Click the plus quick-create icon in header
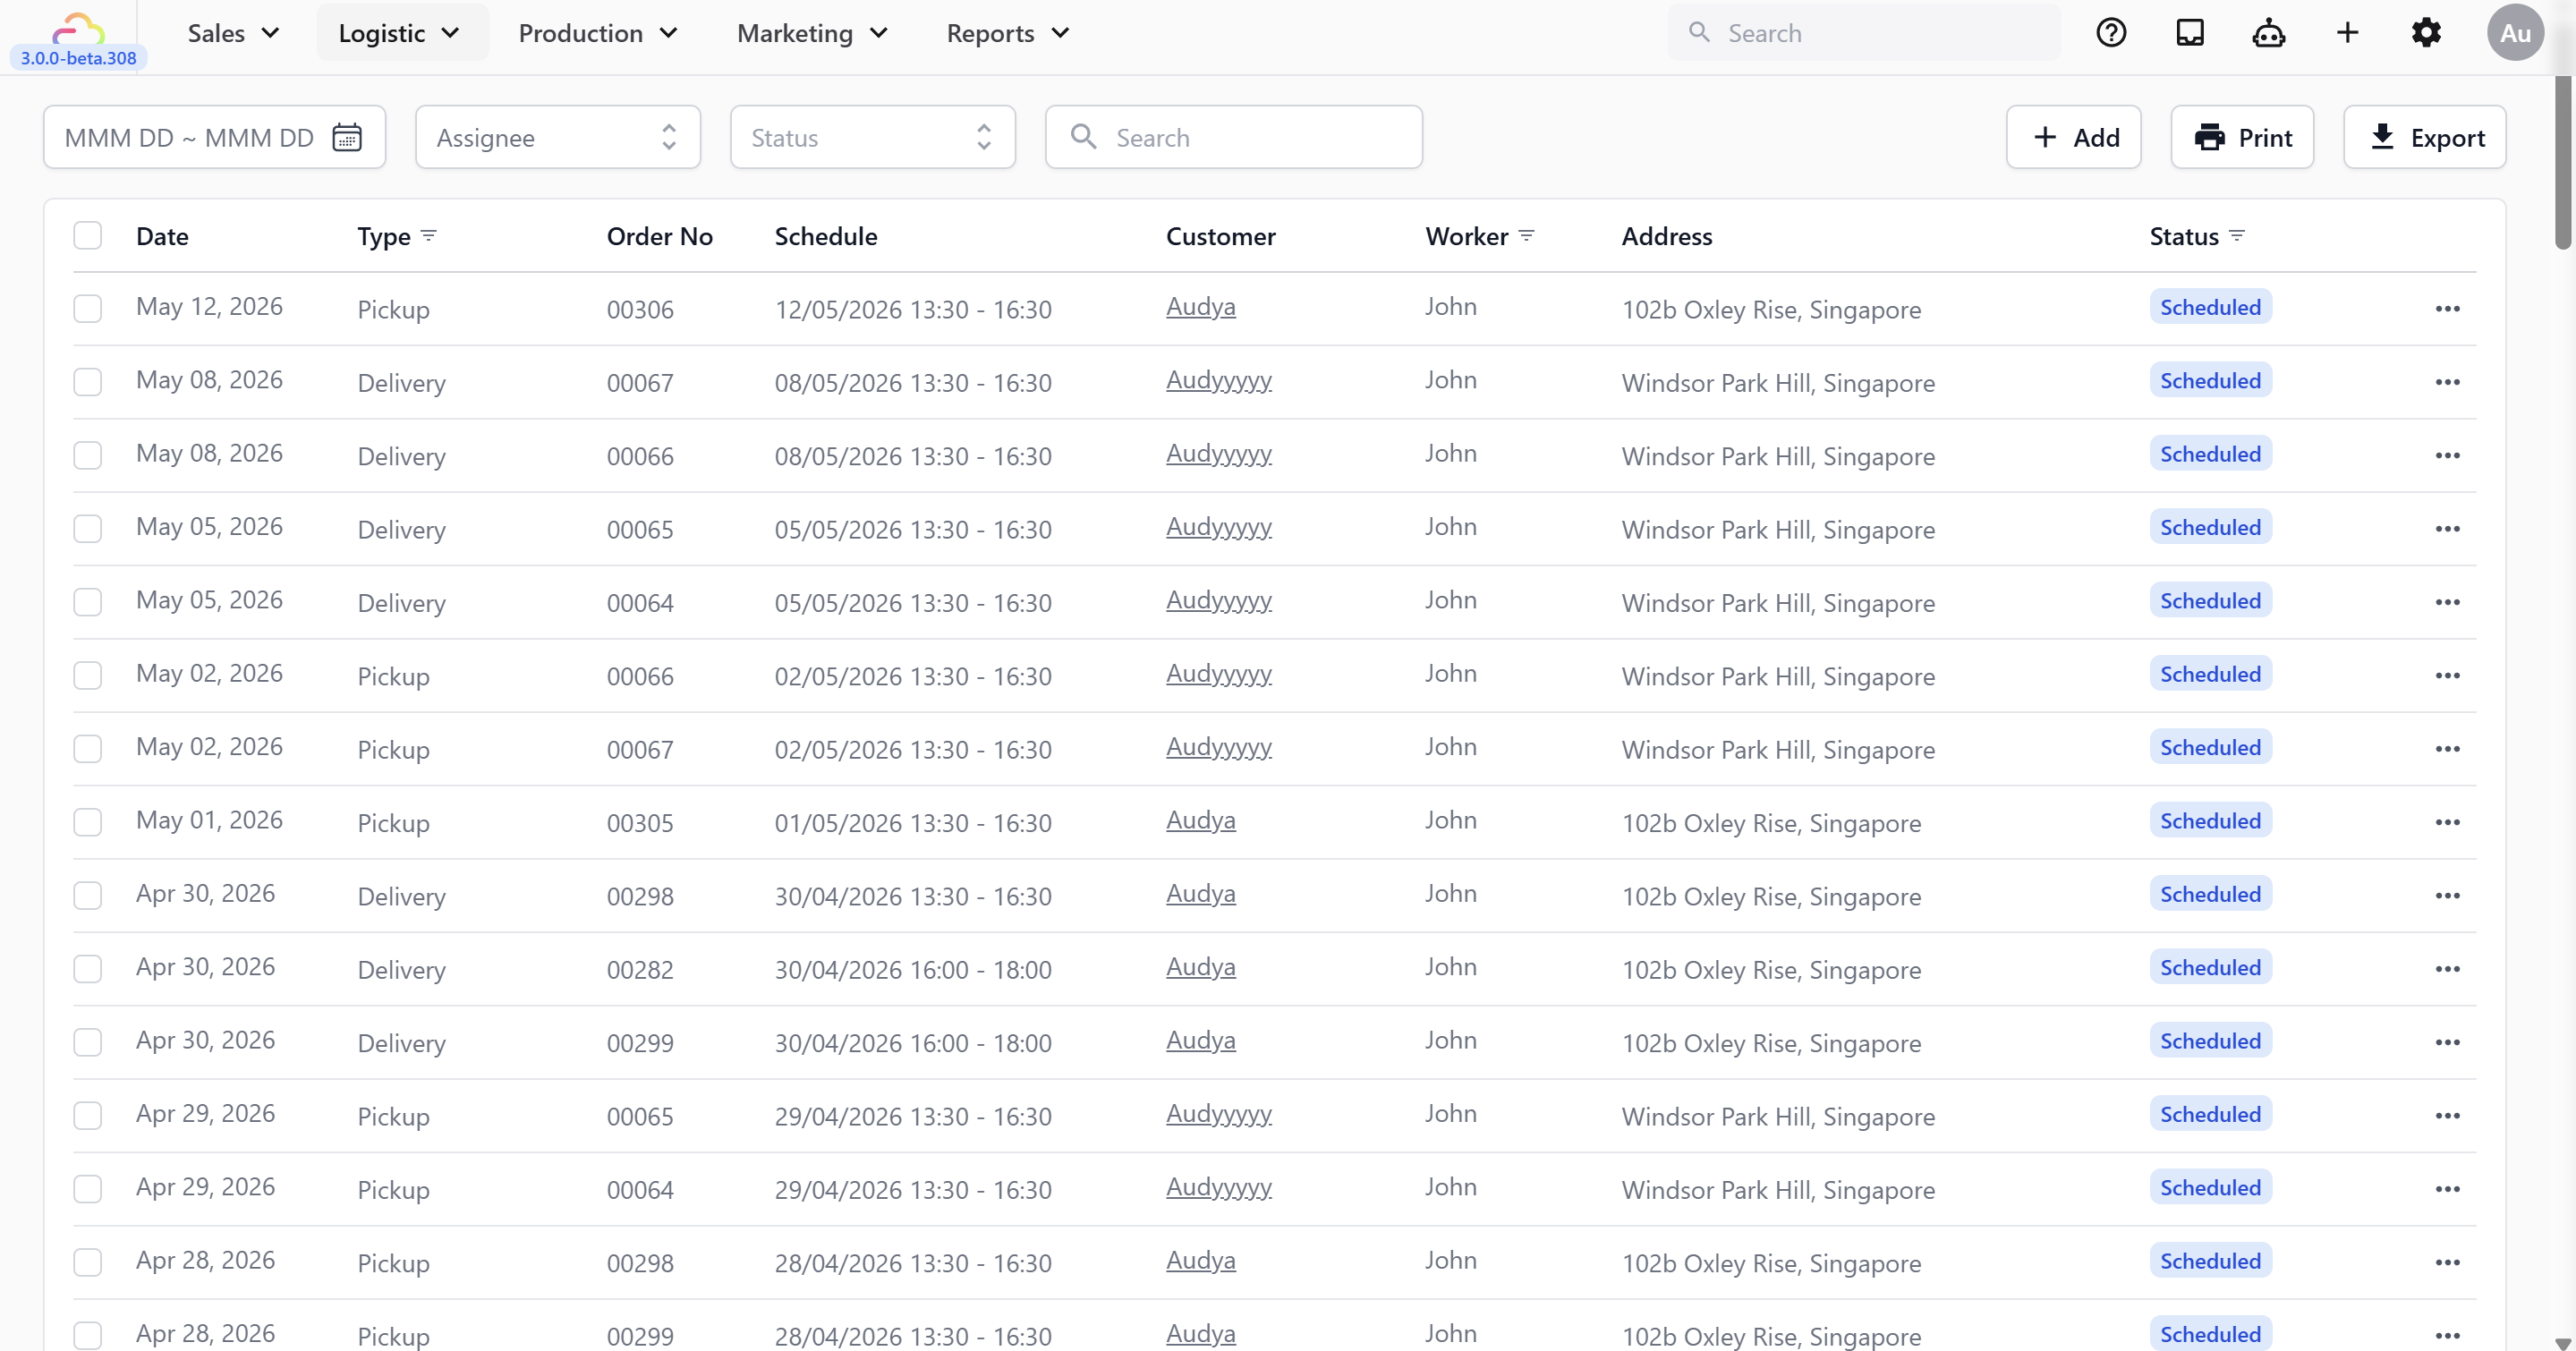 2347,33
